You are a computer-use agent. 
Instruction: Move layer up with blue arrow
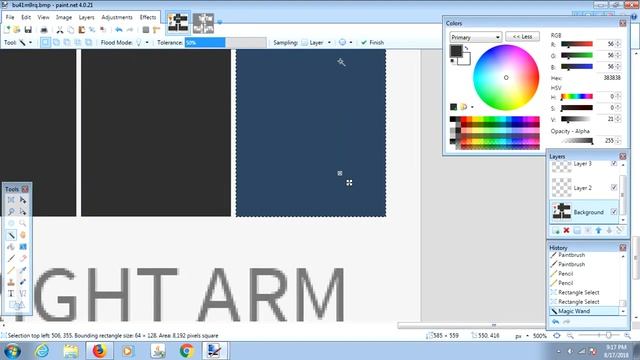tap(598, 231)
